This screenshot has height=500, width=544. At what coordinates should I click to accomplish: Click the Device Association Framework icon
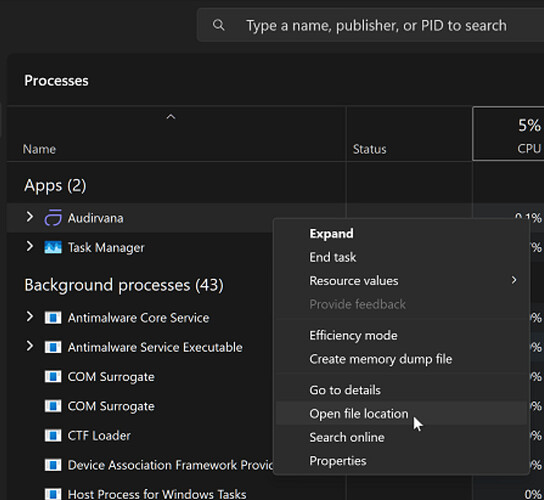[53, 465]
